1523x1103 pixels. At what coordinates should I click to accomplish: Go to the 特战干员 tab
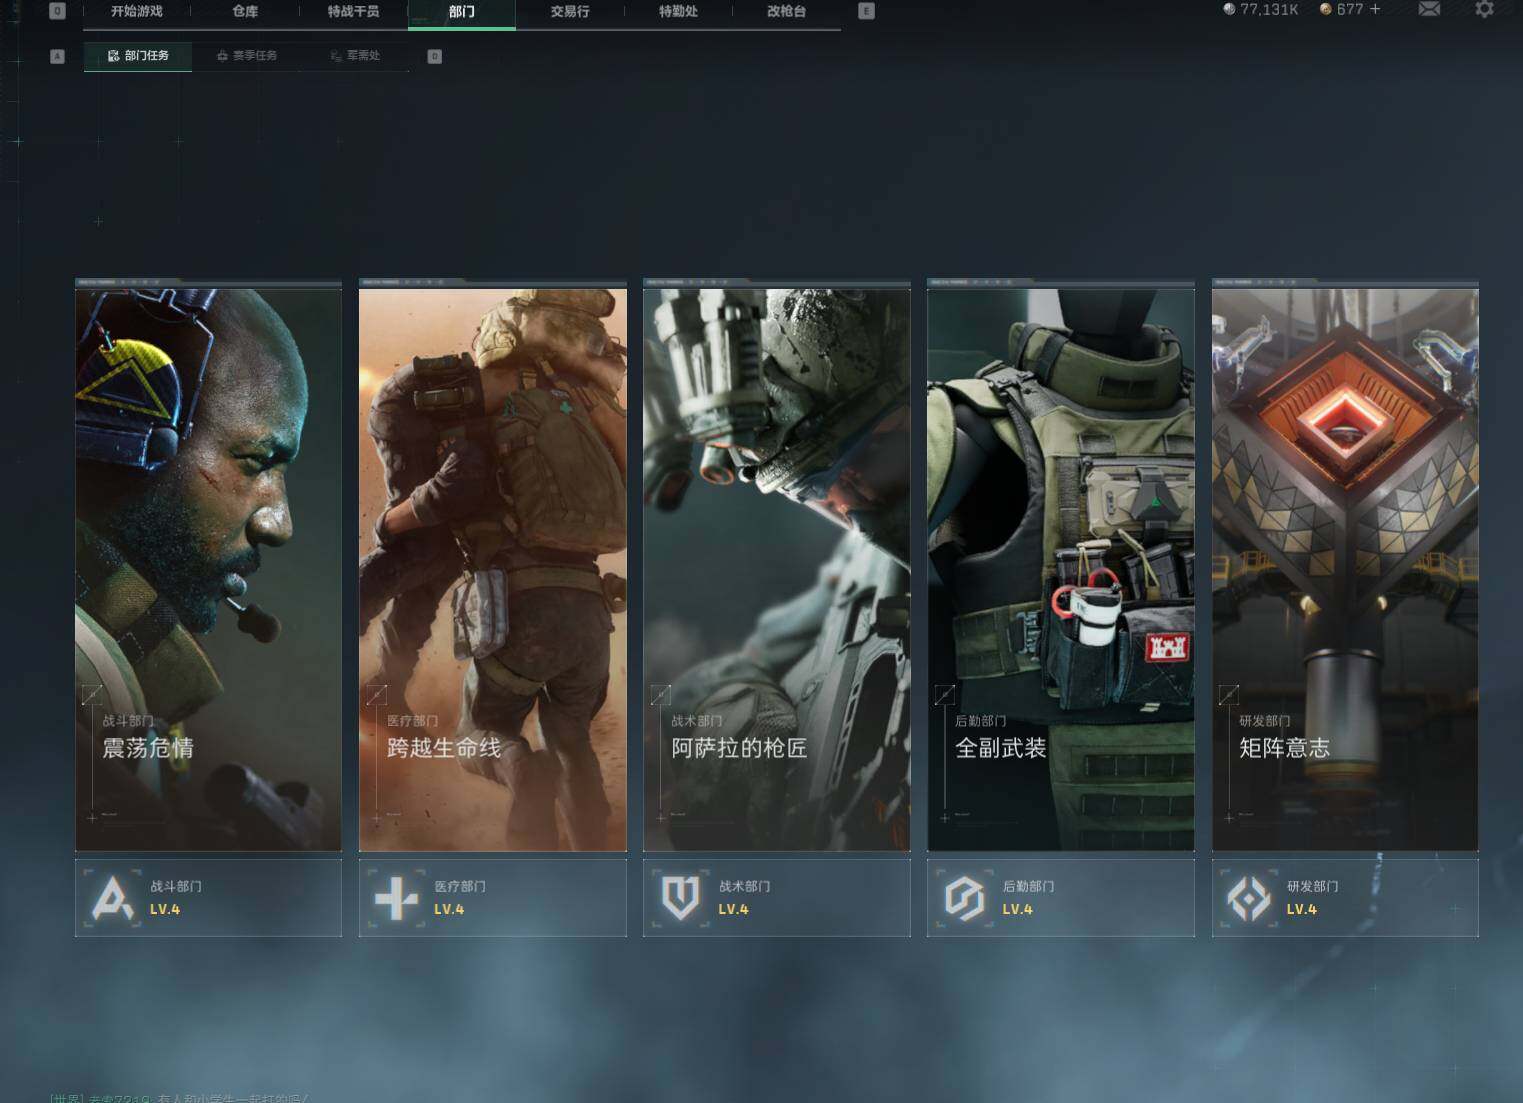353,11
